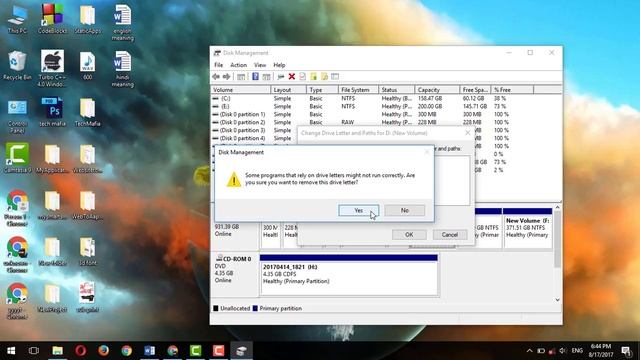Open Firefox from the taskbar
640x360 pixels.
click(x=104, y=351)
